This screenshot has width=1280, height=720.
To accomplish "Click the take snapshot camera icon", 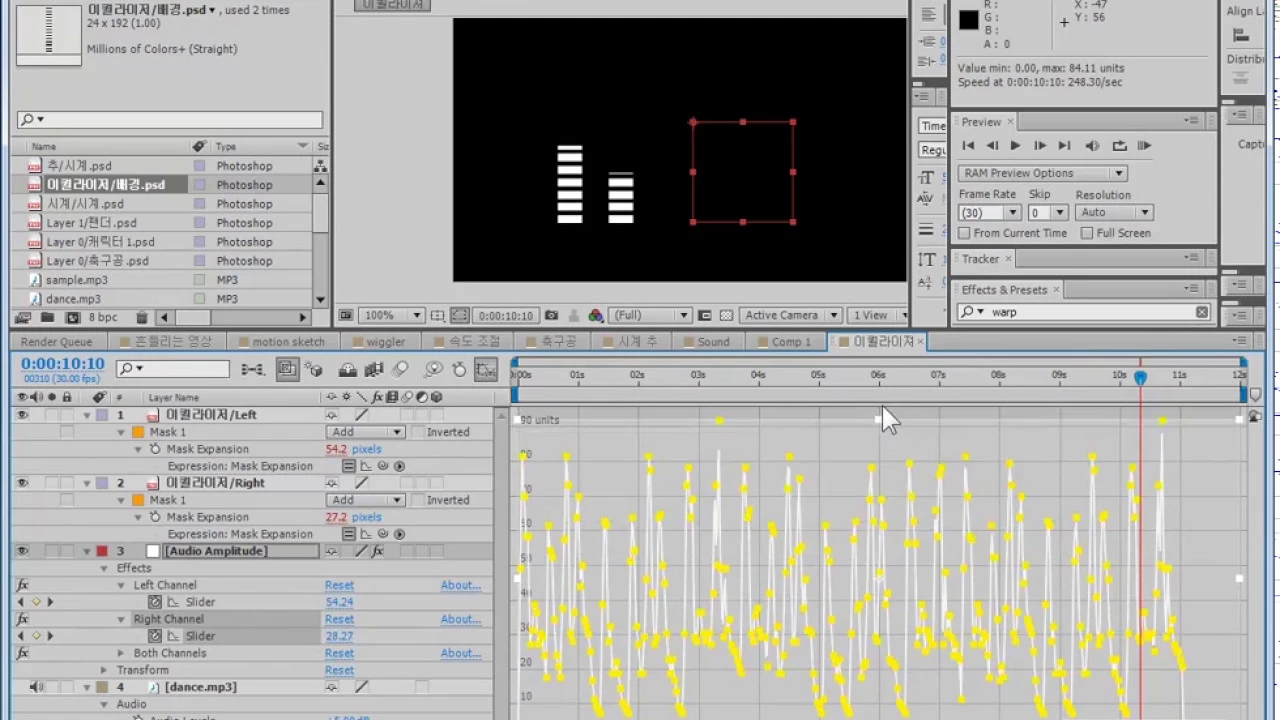I will pos(551,315).
